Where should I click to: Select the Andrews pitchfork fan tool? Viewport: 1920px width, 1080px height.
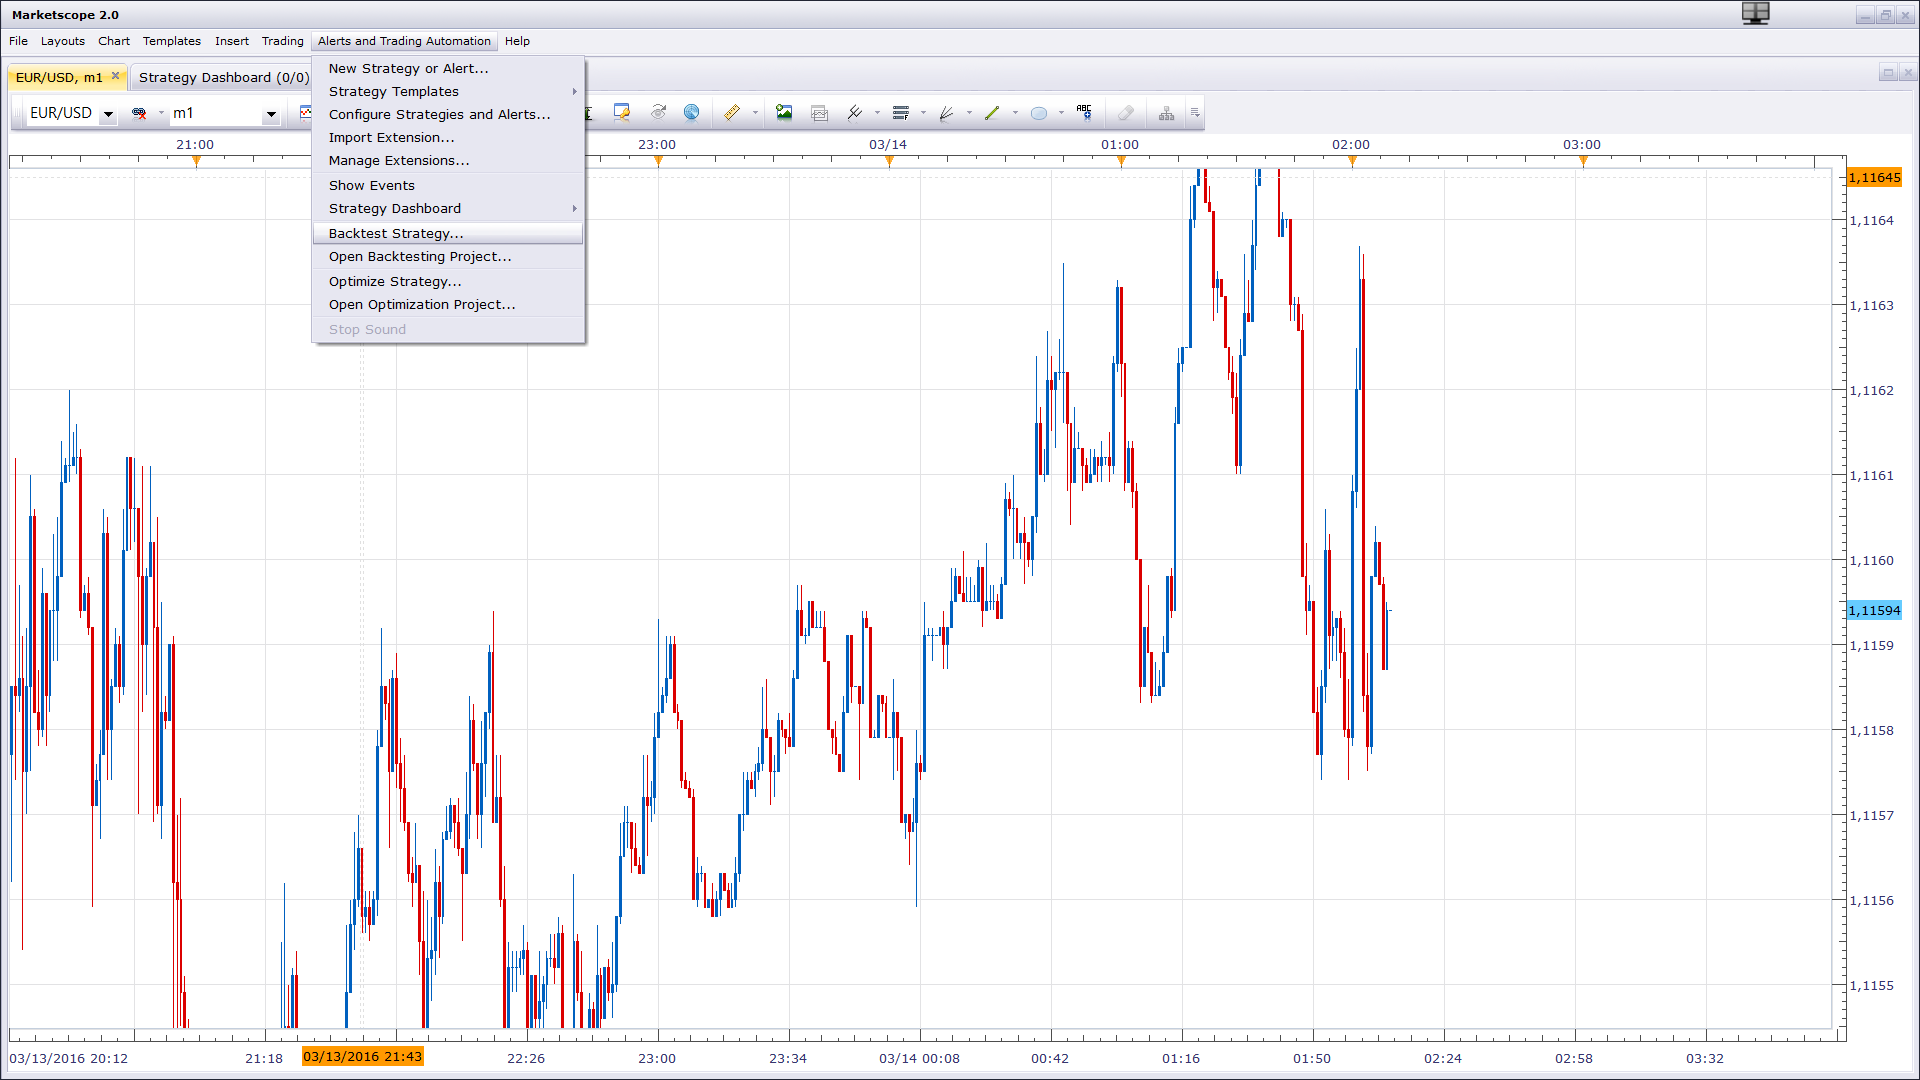tap(947, 113)
